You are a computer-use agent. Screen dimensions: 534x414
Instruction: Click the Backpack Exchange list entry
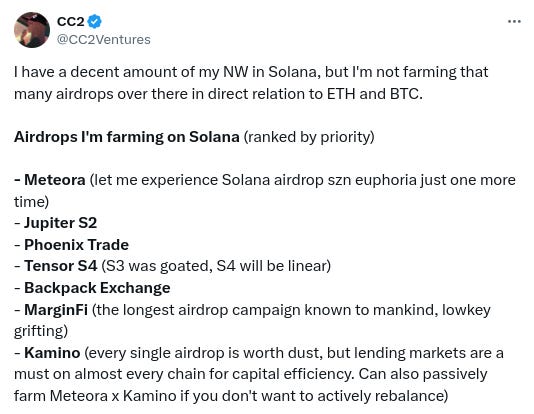(97, 288)
